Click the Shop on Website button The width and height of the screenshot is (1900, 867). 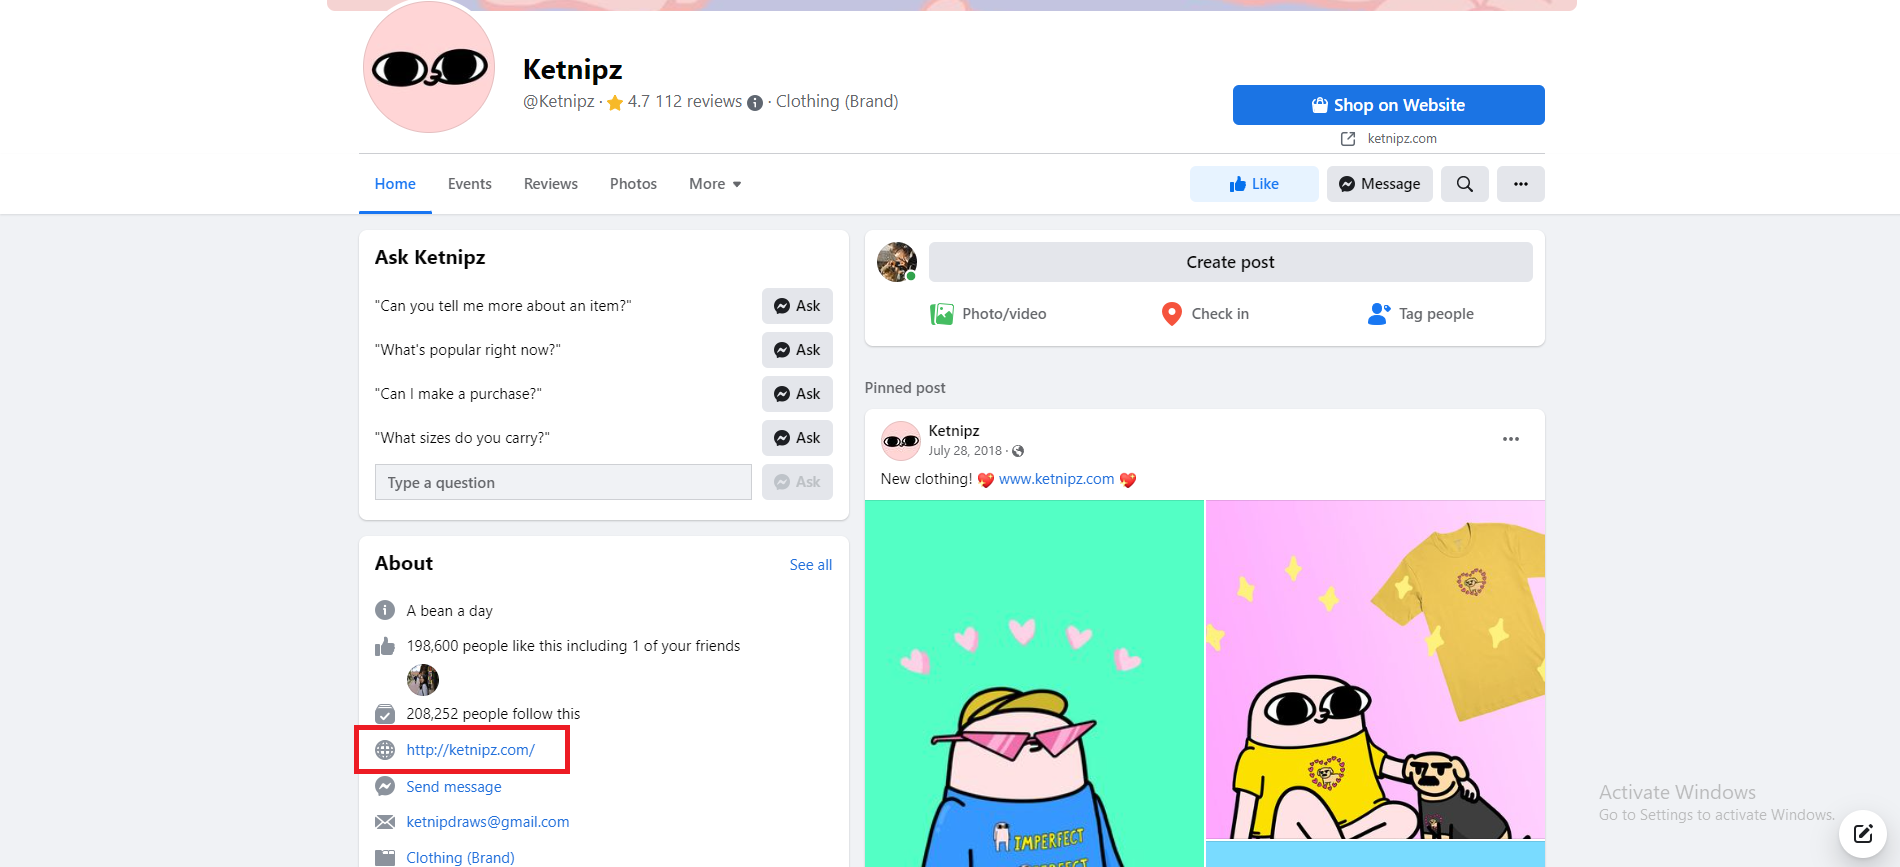[1388, 105]
